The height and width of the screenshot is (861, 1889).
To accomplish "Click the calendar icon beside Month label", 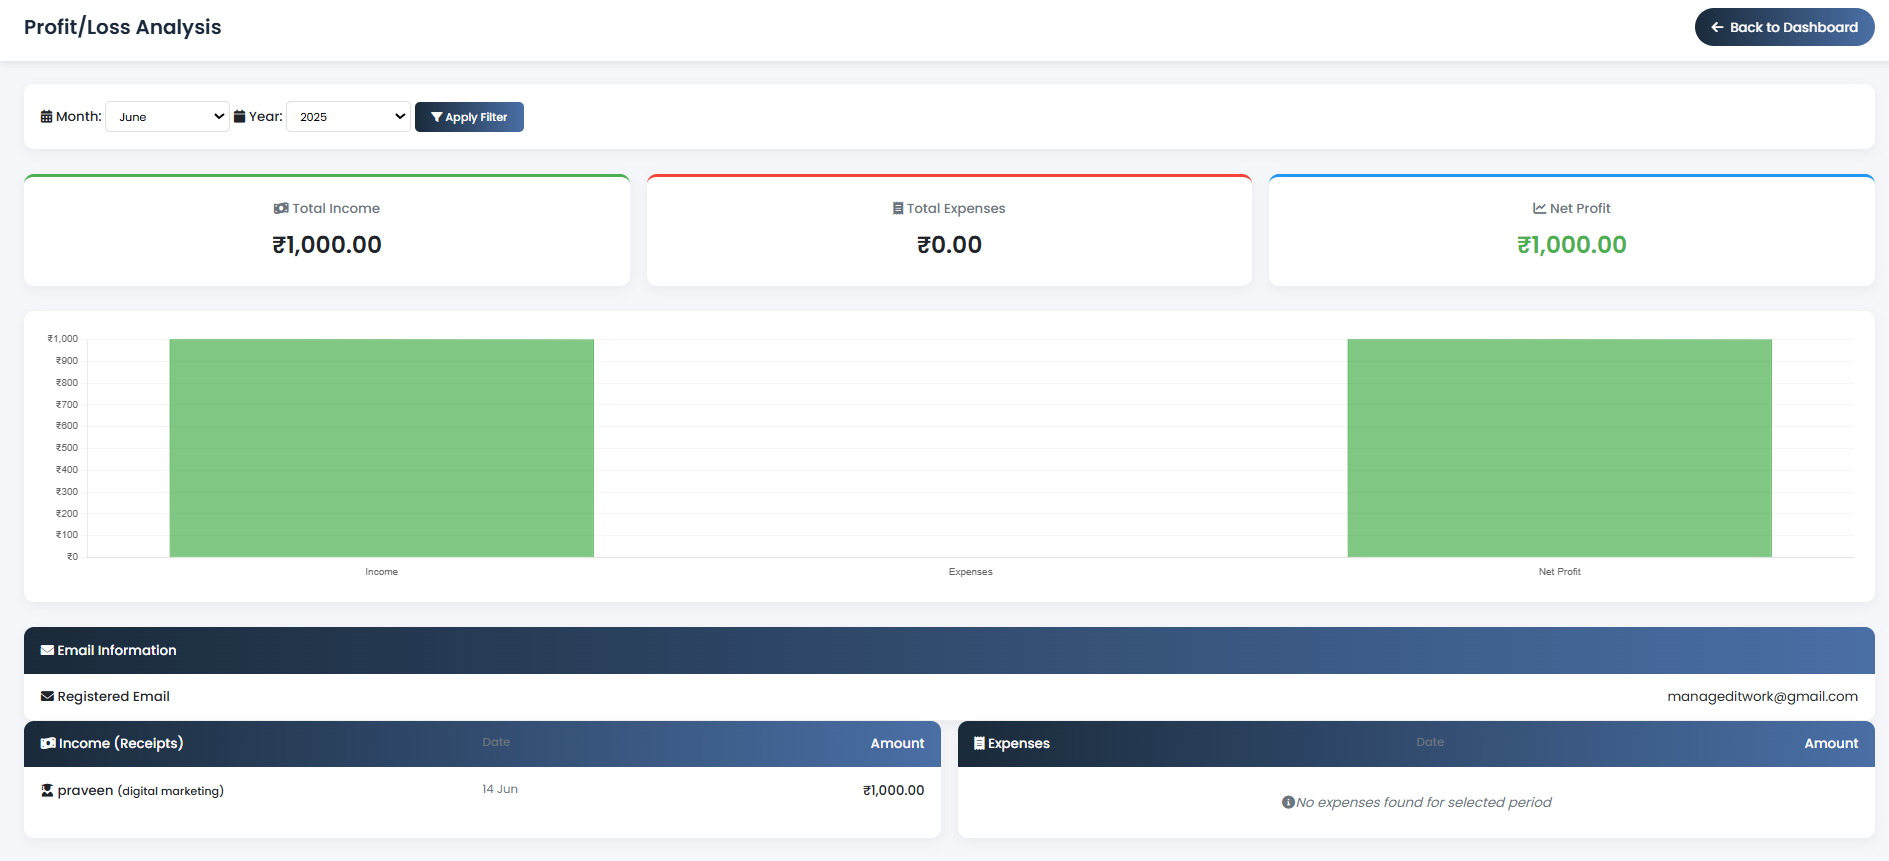I will [46, 117].
